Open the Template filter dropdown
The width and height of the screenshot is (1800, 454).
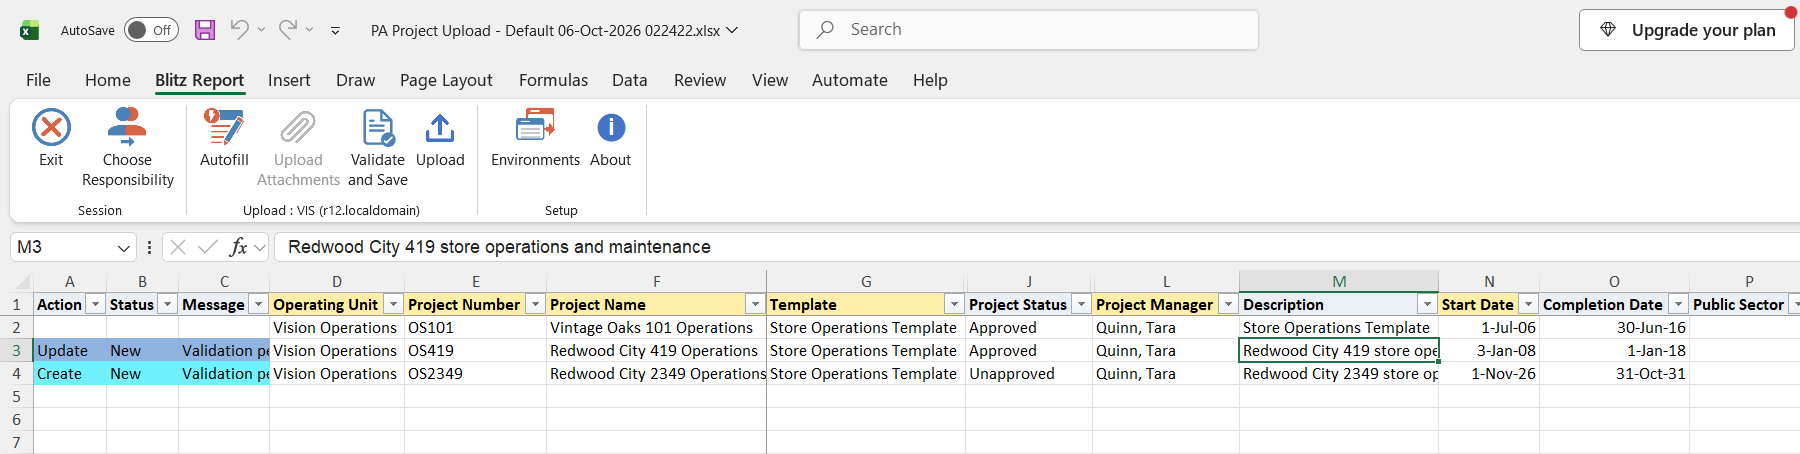pyautogui.click(x=955, y=304)
